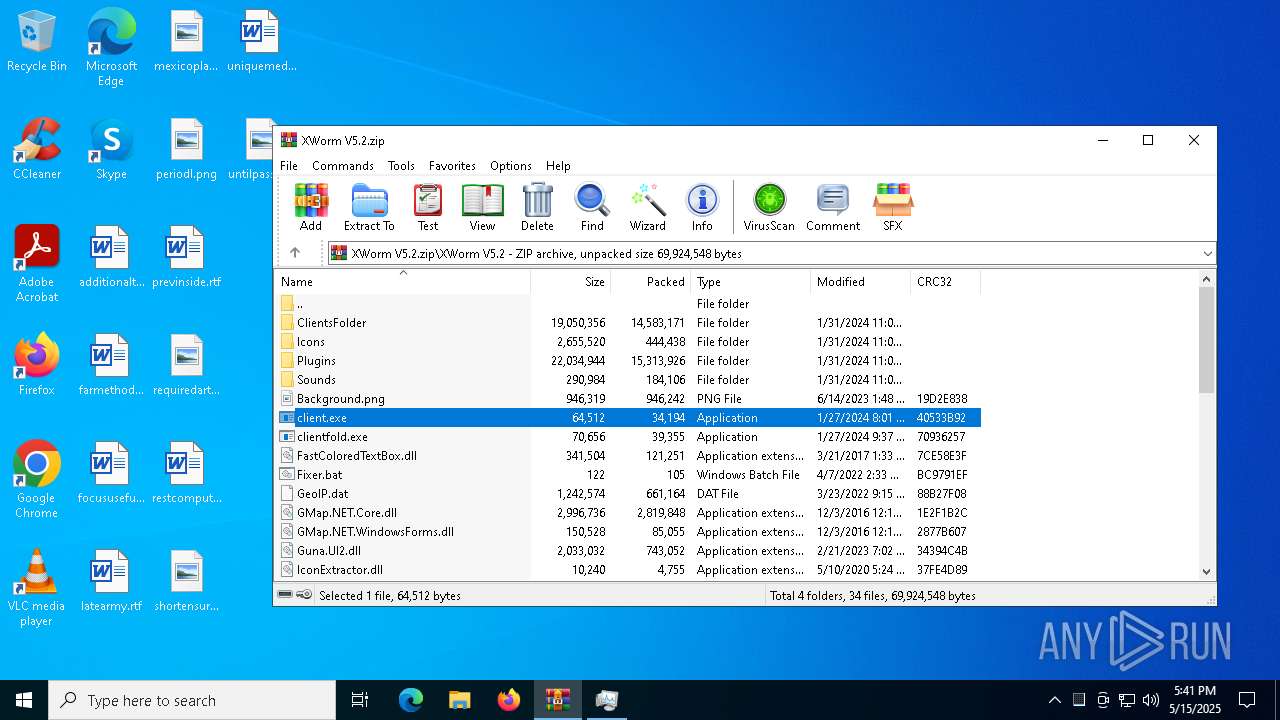Start VirusScan on the archive
This screenshot has width=1280, height=720.
pyautogui.click(x=769, y=208)
